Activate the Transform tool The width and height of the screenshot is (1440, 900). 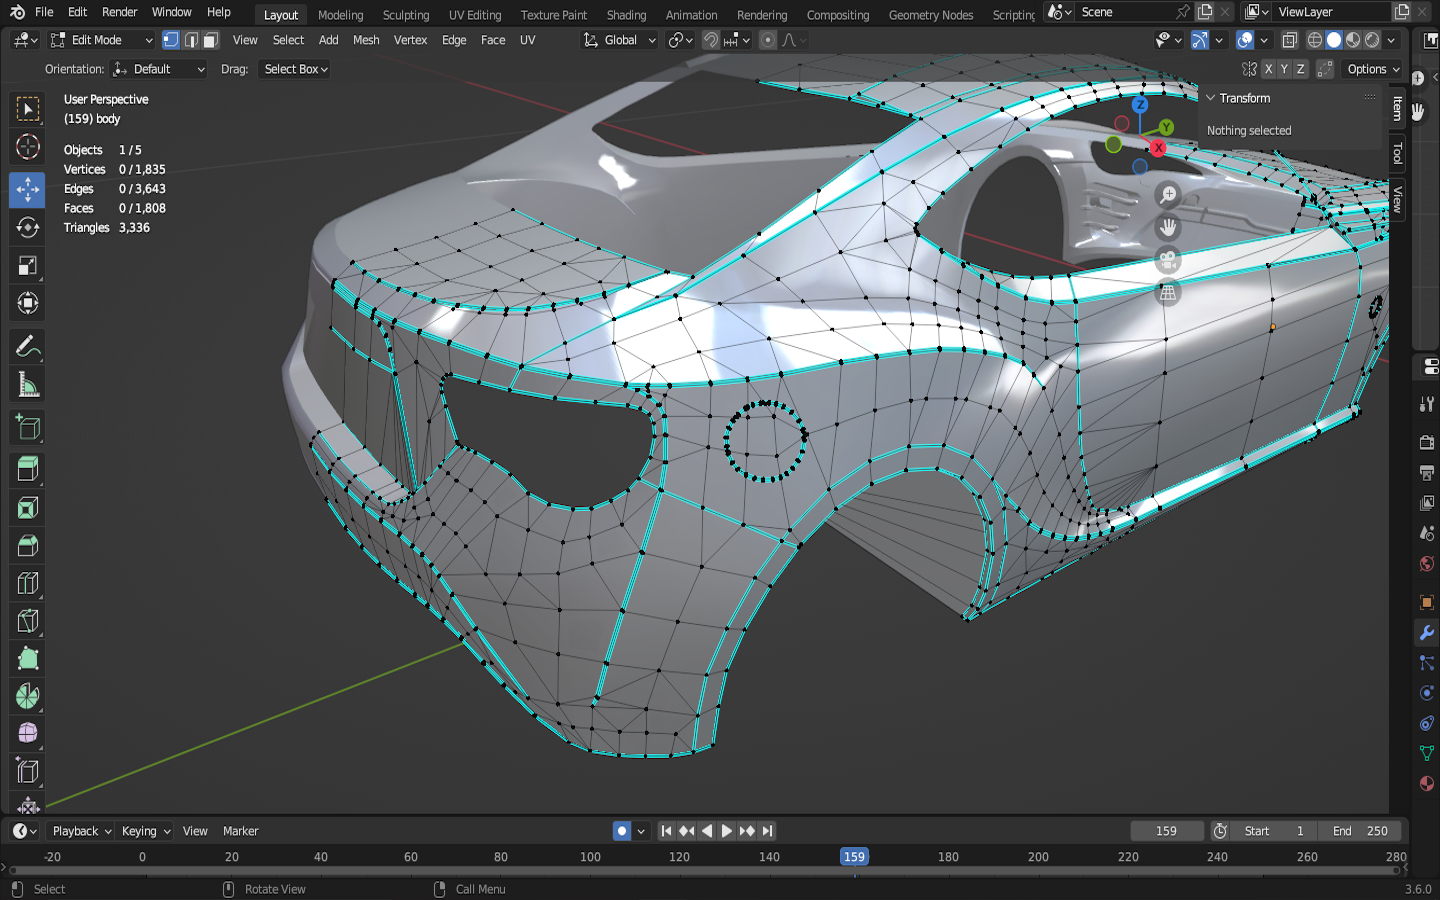coord(27,303)
